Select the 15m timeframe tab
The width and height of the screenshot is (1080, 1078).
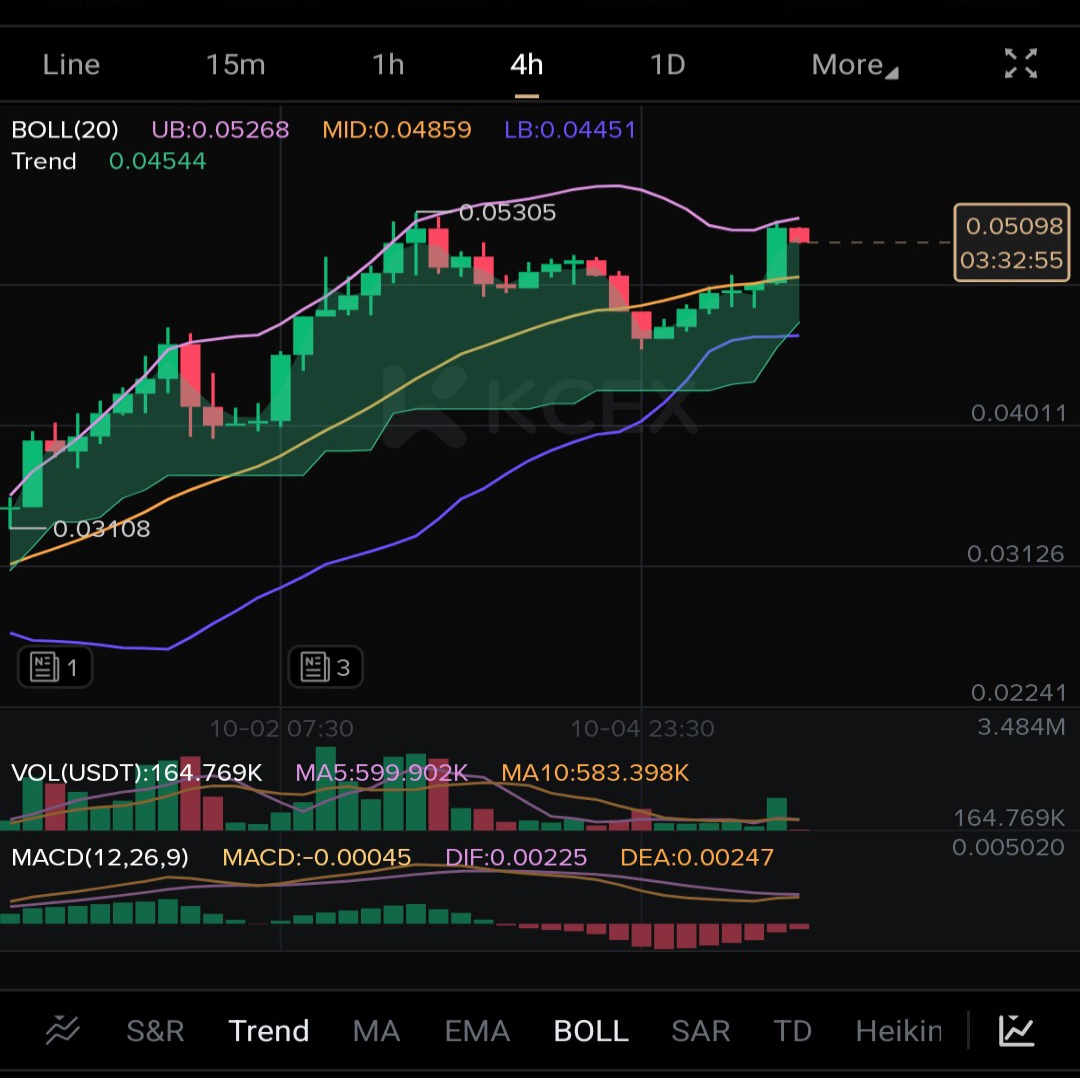(236, 65)
